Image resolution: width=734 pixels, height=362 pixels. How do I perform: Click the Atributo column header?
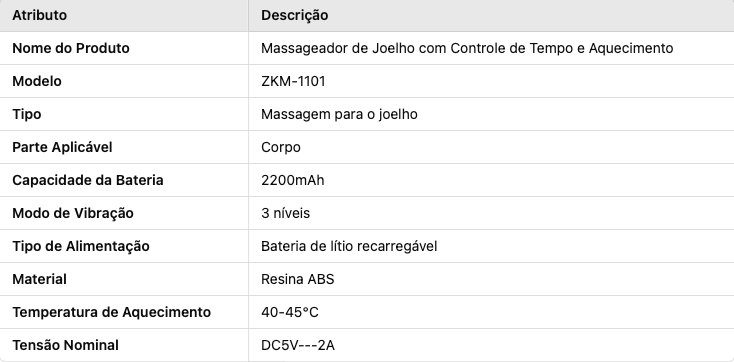39,15
